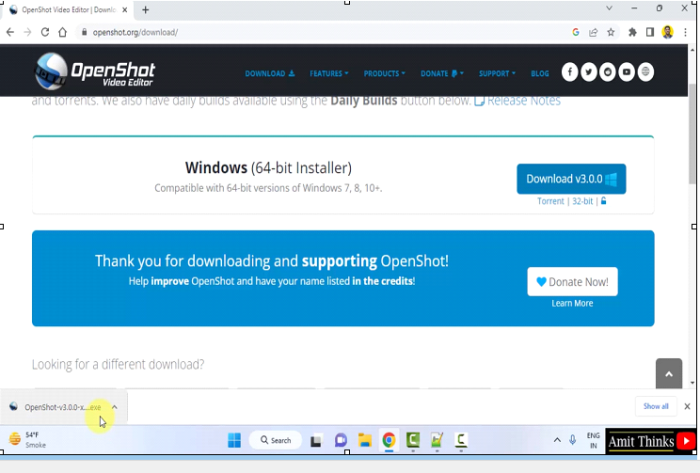Show hidden system tray icons
This screenshot has height=473, width=700.
557,440
